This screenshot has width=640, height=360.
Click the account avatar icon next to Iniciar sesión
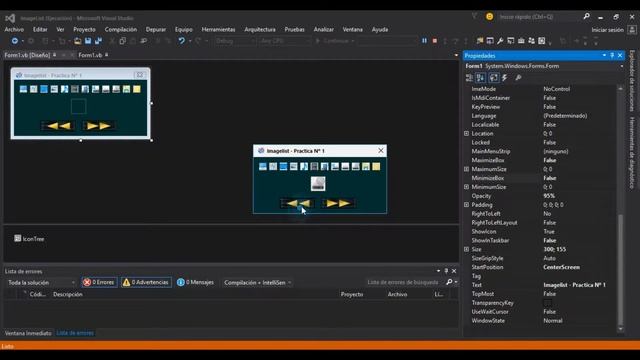632,30
